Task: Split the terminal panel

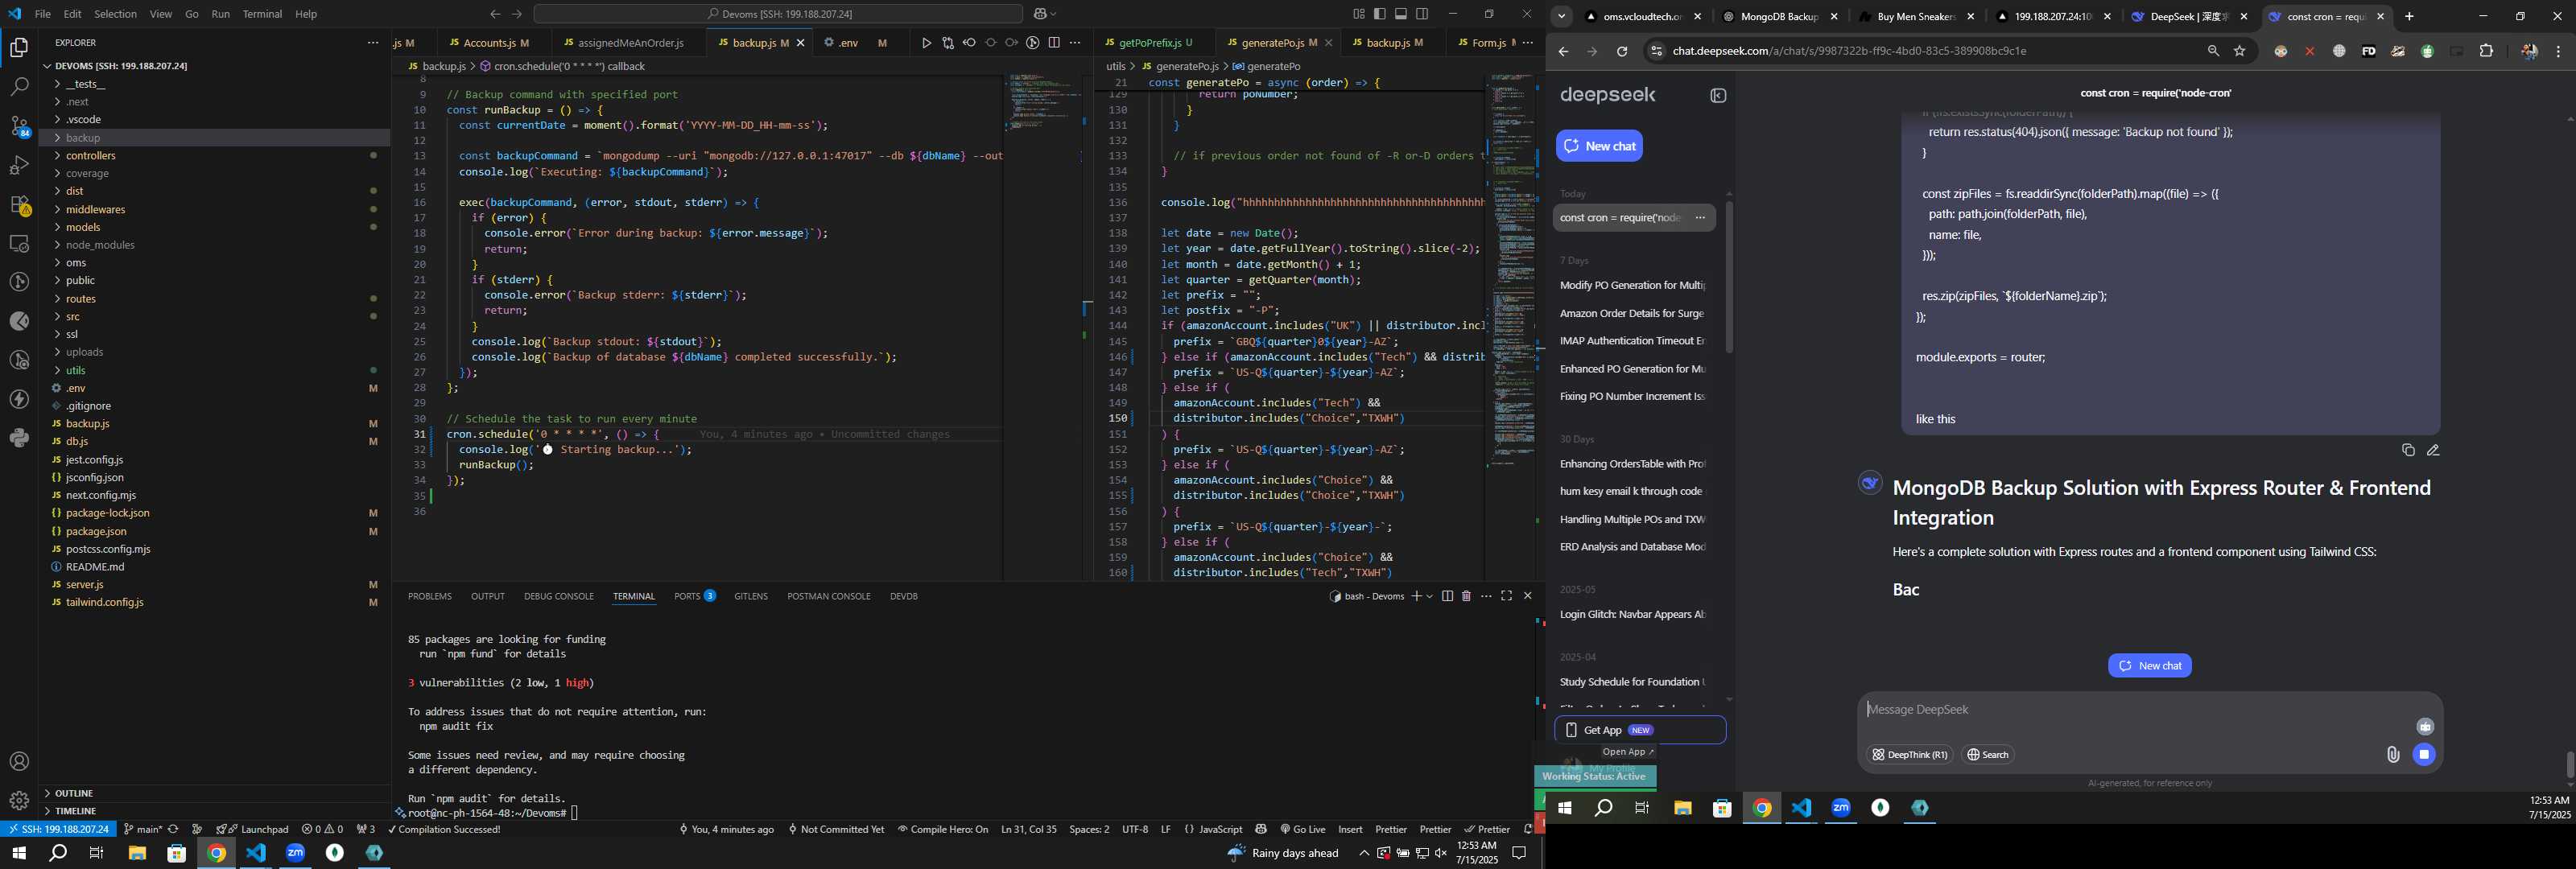Action: (x=1447, y=596)
